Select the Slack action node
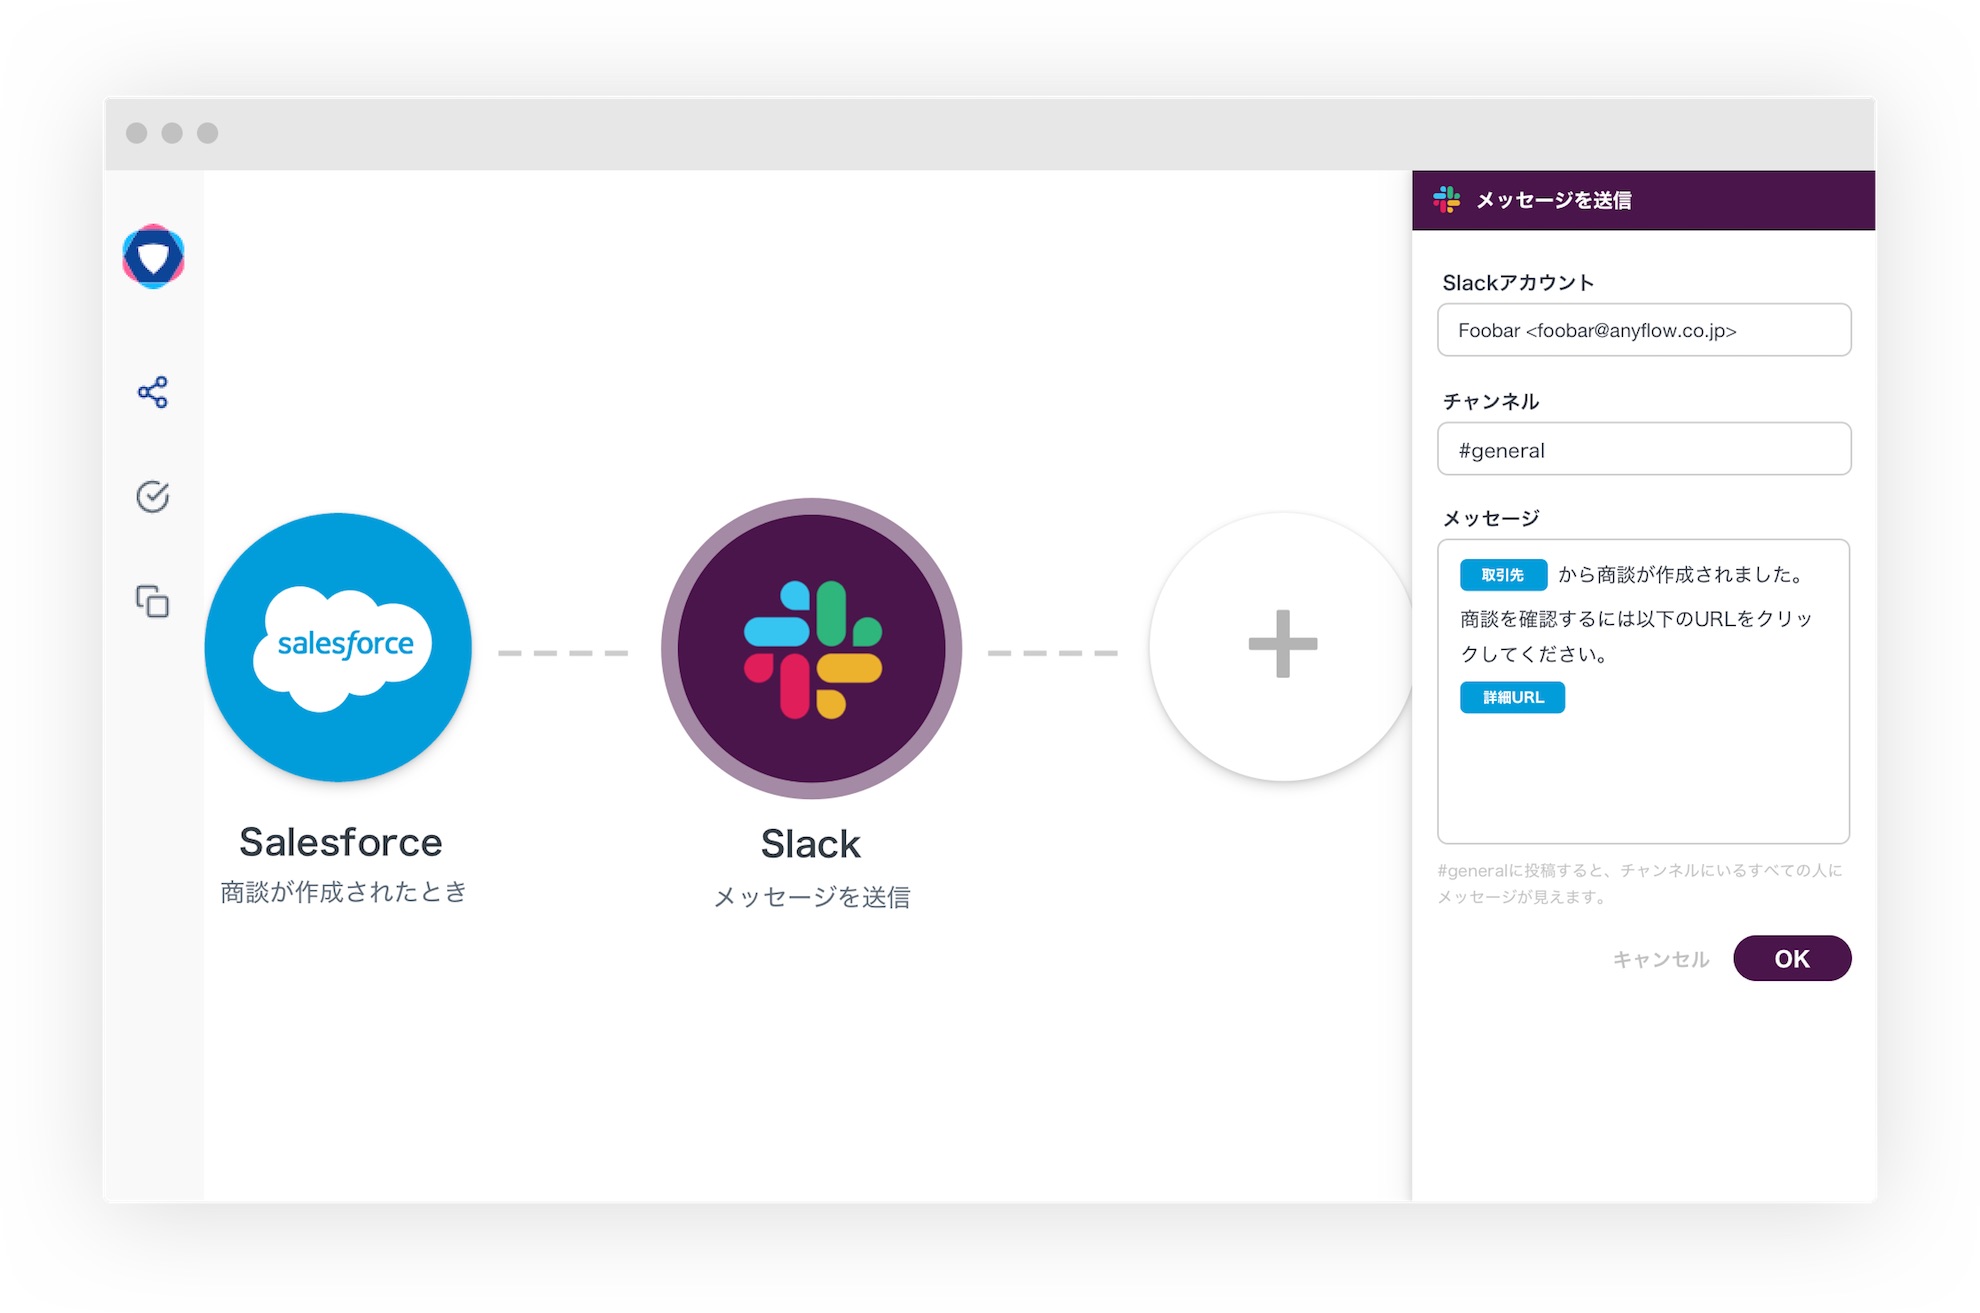This screenshot has height=1313, width=1980. [811, 649]
